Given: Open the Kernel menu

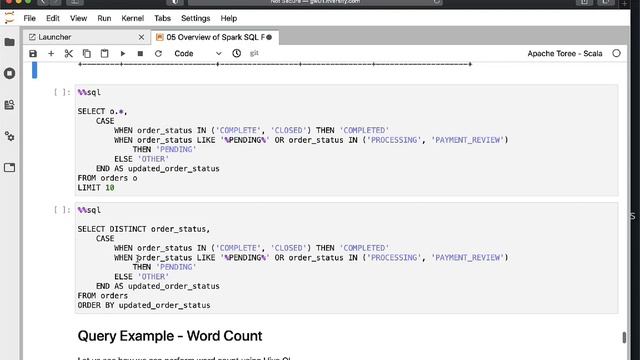Looking at the screenshot, I should tap(133, 18).
